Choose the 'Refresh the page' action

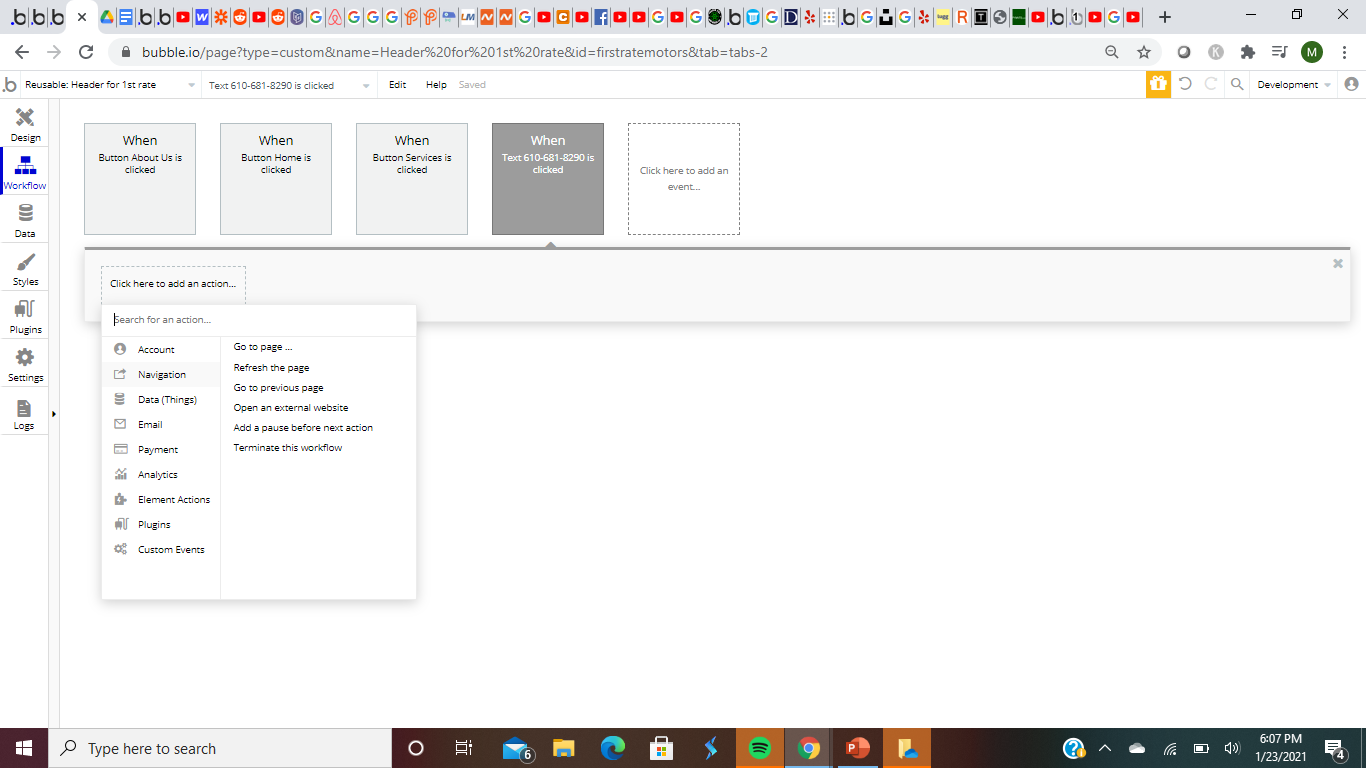272,367
